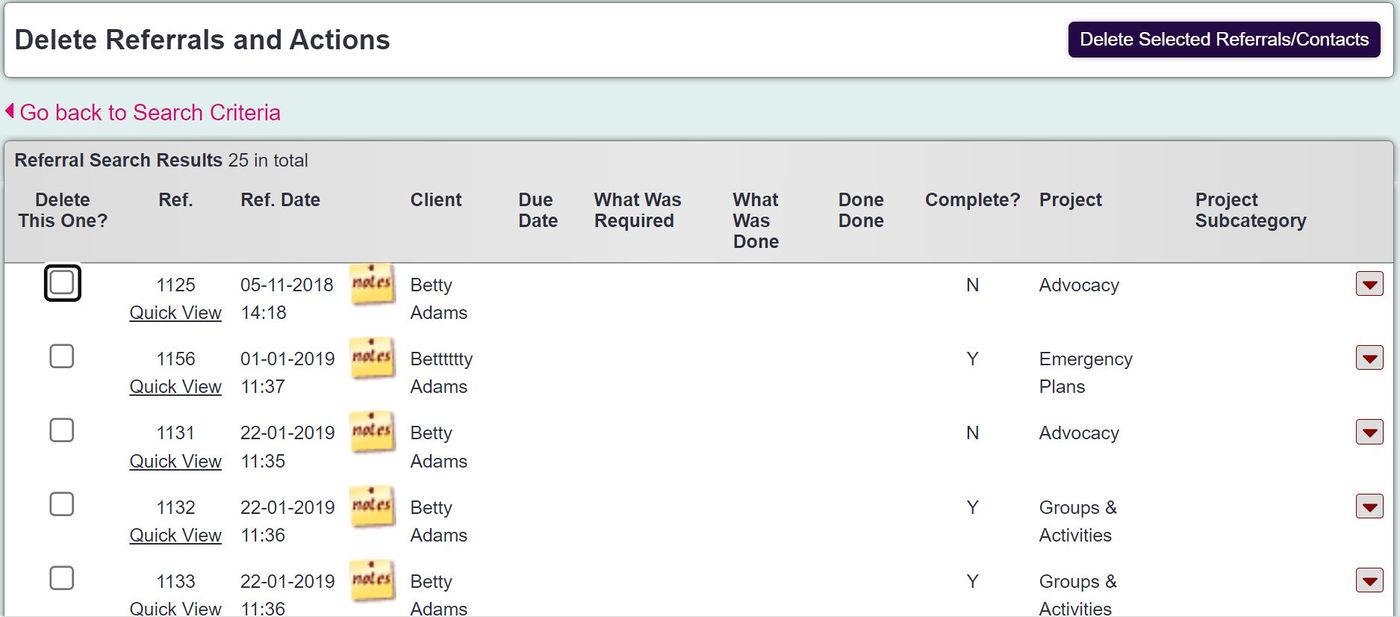Open the notes icon for referral 1125

click(371, 283)
